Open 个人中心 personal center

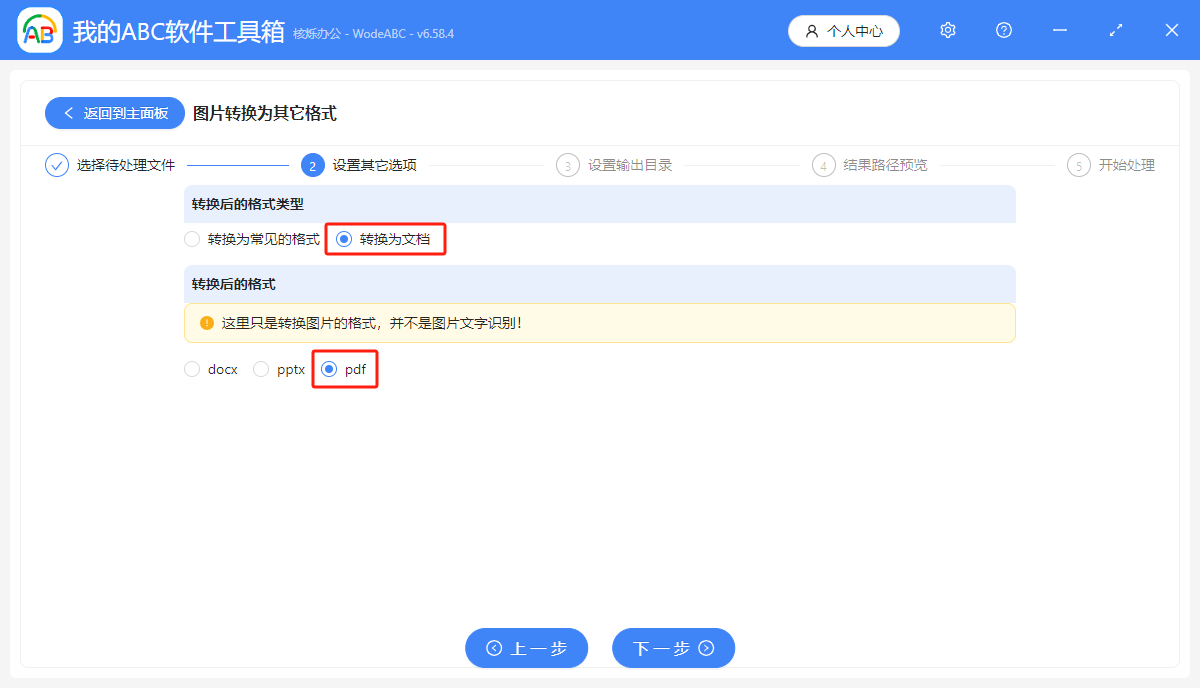(844, 31)
